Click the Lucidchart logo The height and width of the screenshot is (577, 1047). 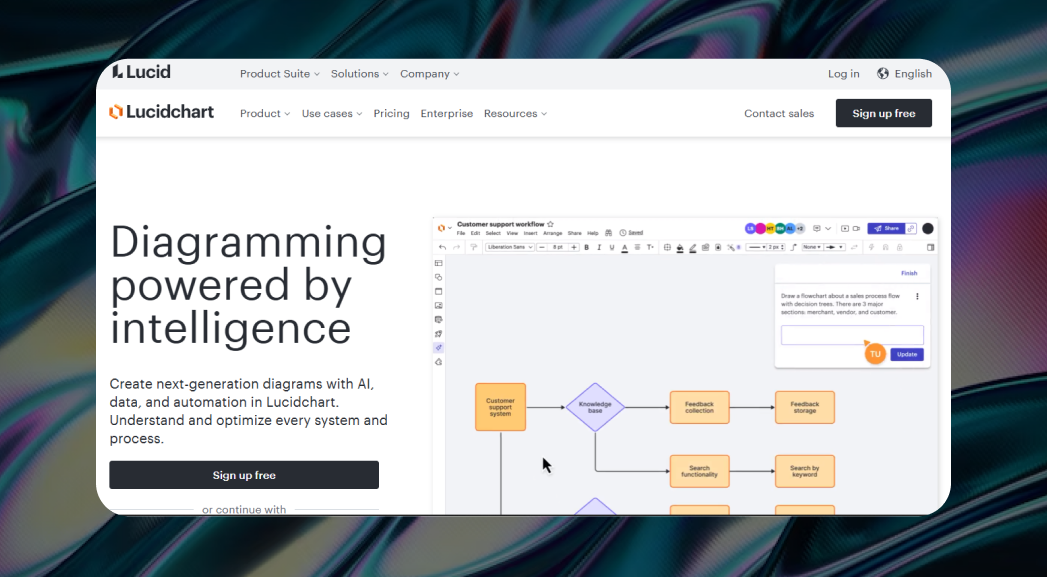(x=162, y=112)
